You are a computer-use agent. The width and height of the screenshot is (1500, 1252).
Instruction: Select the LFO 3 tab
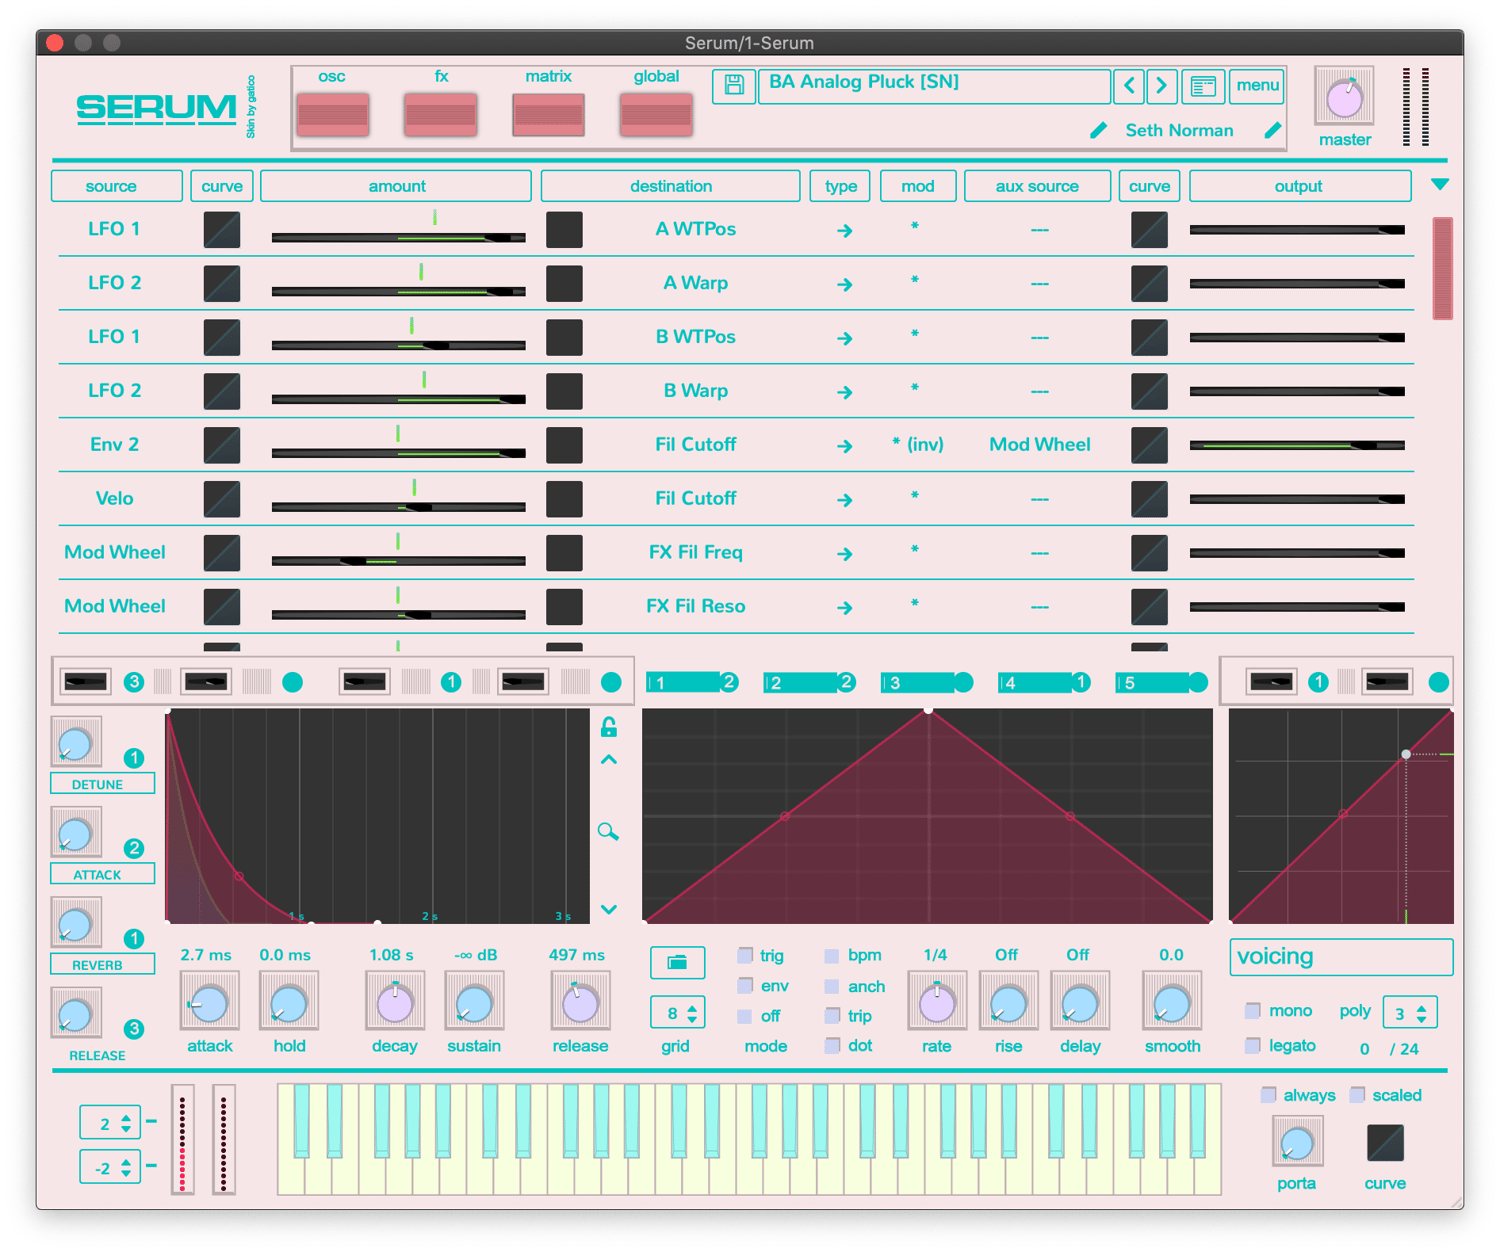coord(926,683)
